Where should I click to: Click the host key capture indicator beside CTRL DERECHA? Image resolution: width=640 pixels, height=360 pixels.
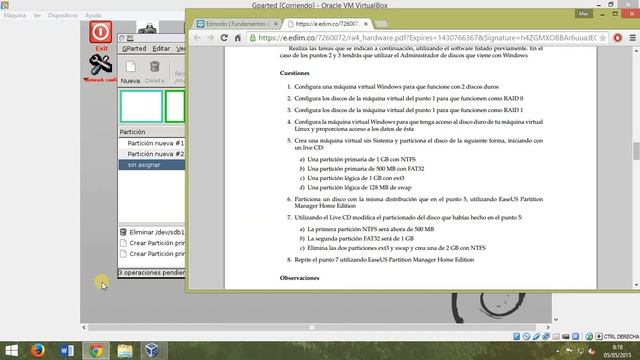point(599,336)
